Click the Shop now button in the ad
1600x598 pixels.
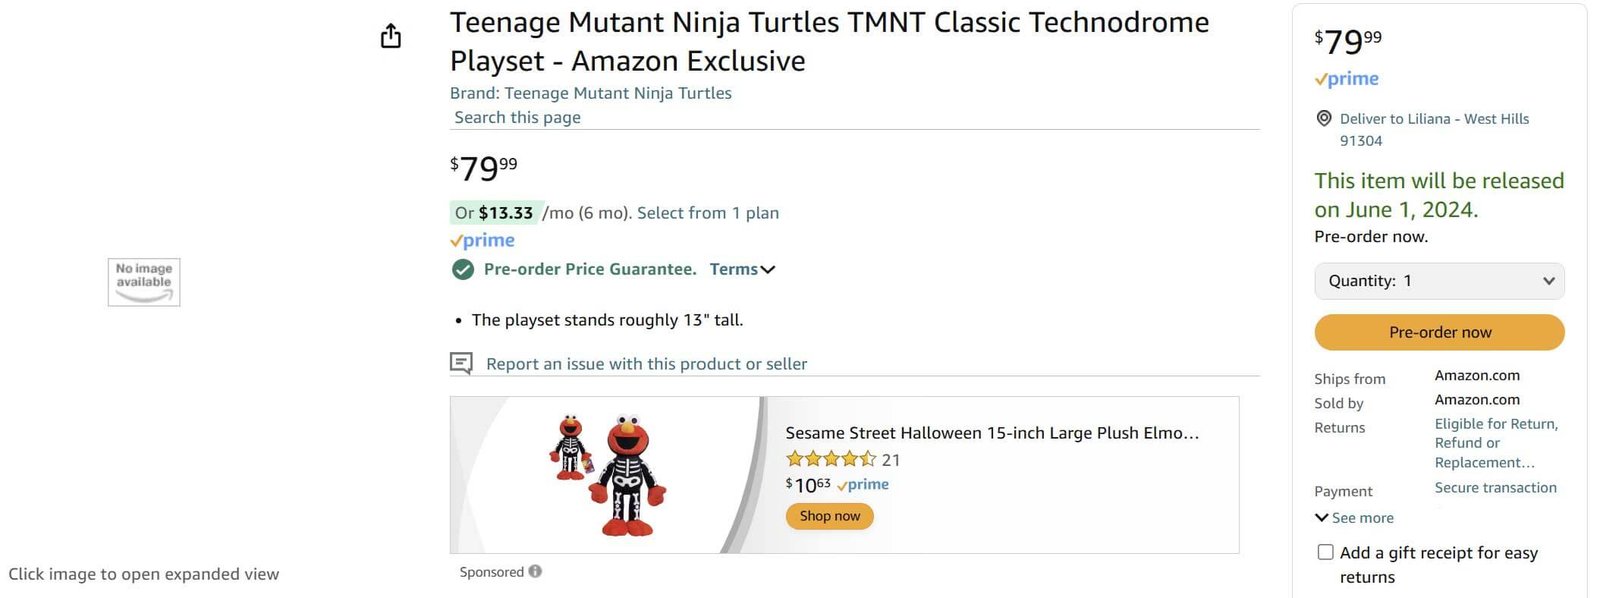(x=829, y=516)
